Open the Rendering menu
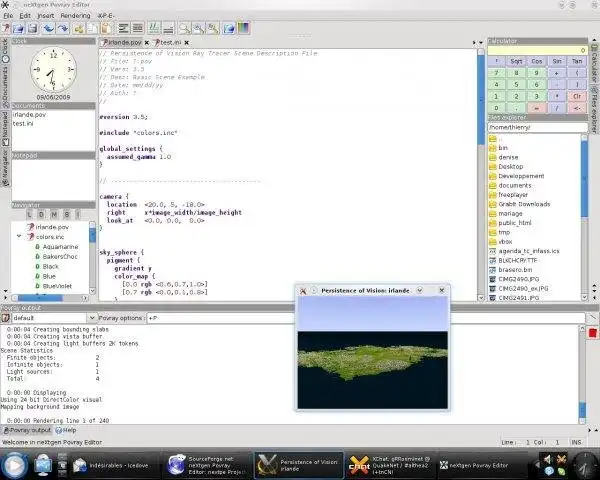Viewport: 600px width, 480px height. 74,15
